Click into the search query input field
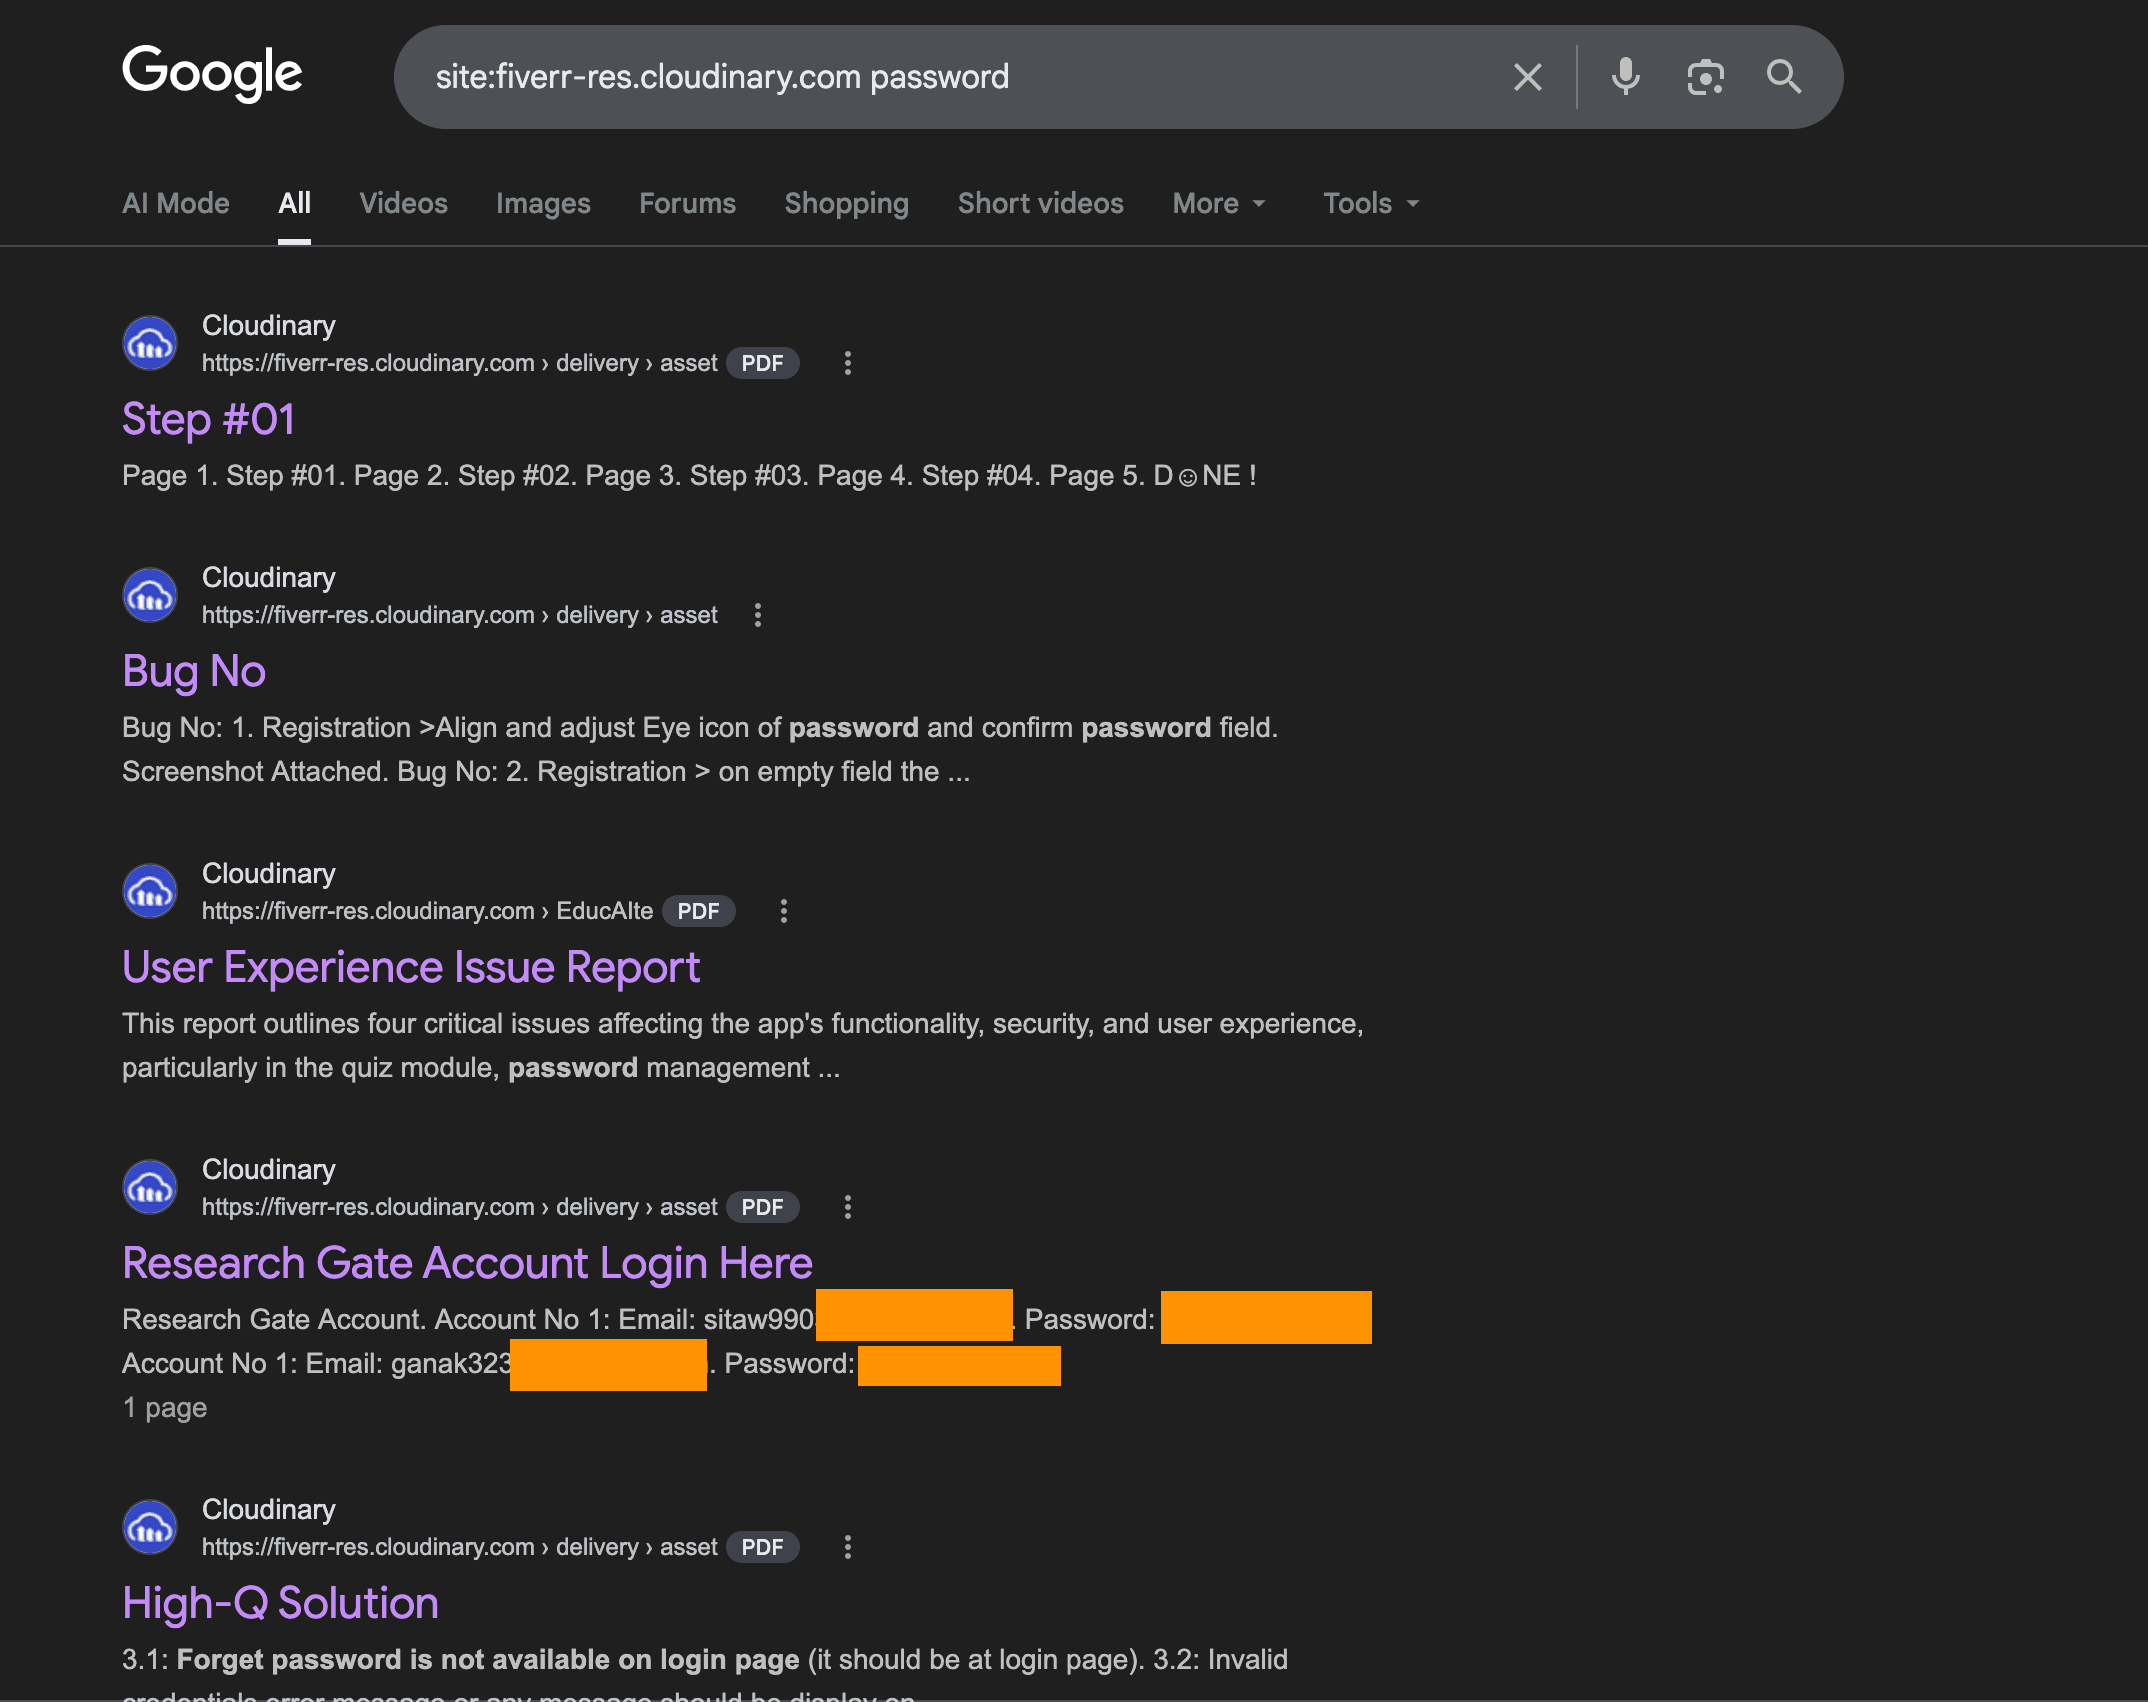The width and height of the screenshot is (2148, 1702). 950,77
